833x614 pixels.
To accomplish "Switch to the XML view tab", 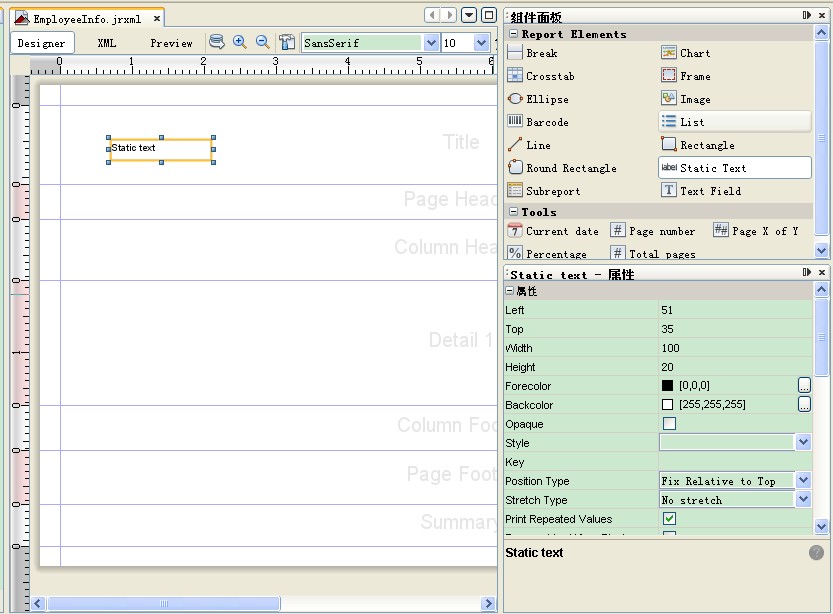I will point(106,43).
